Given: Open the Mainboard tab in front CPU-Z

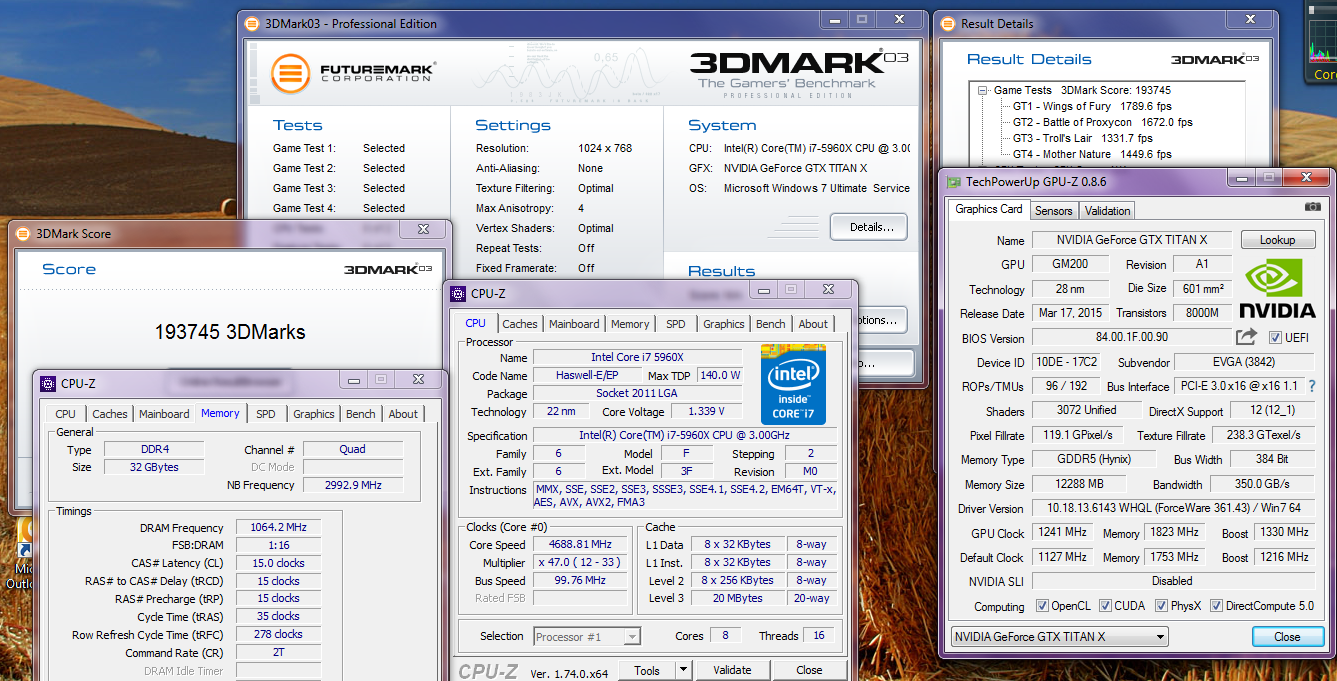Looking at the screenshot, I should [x=574, y=324].
